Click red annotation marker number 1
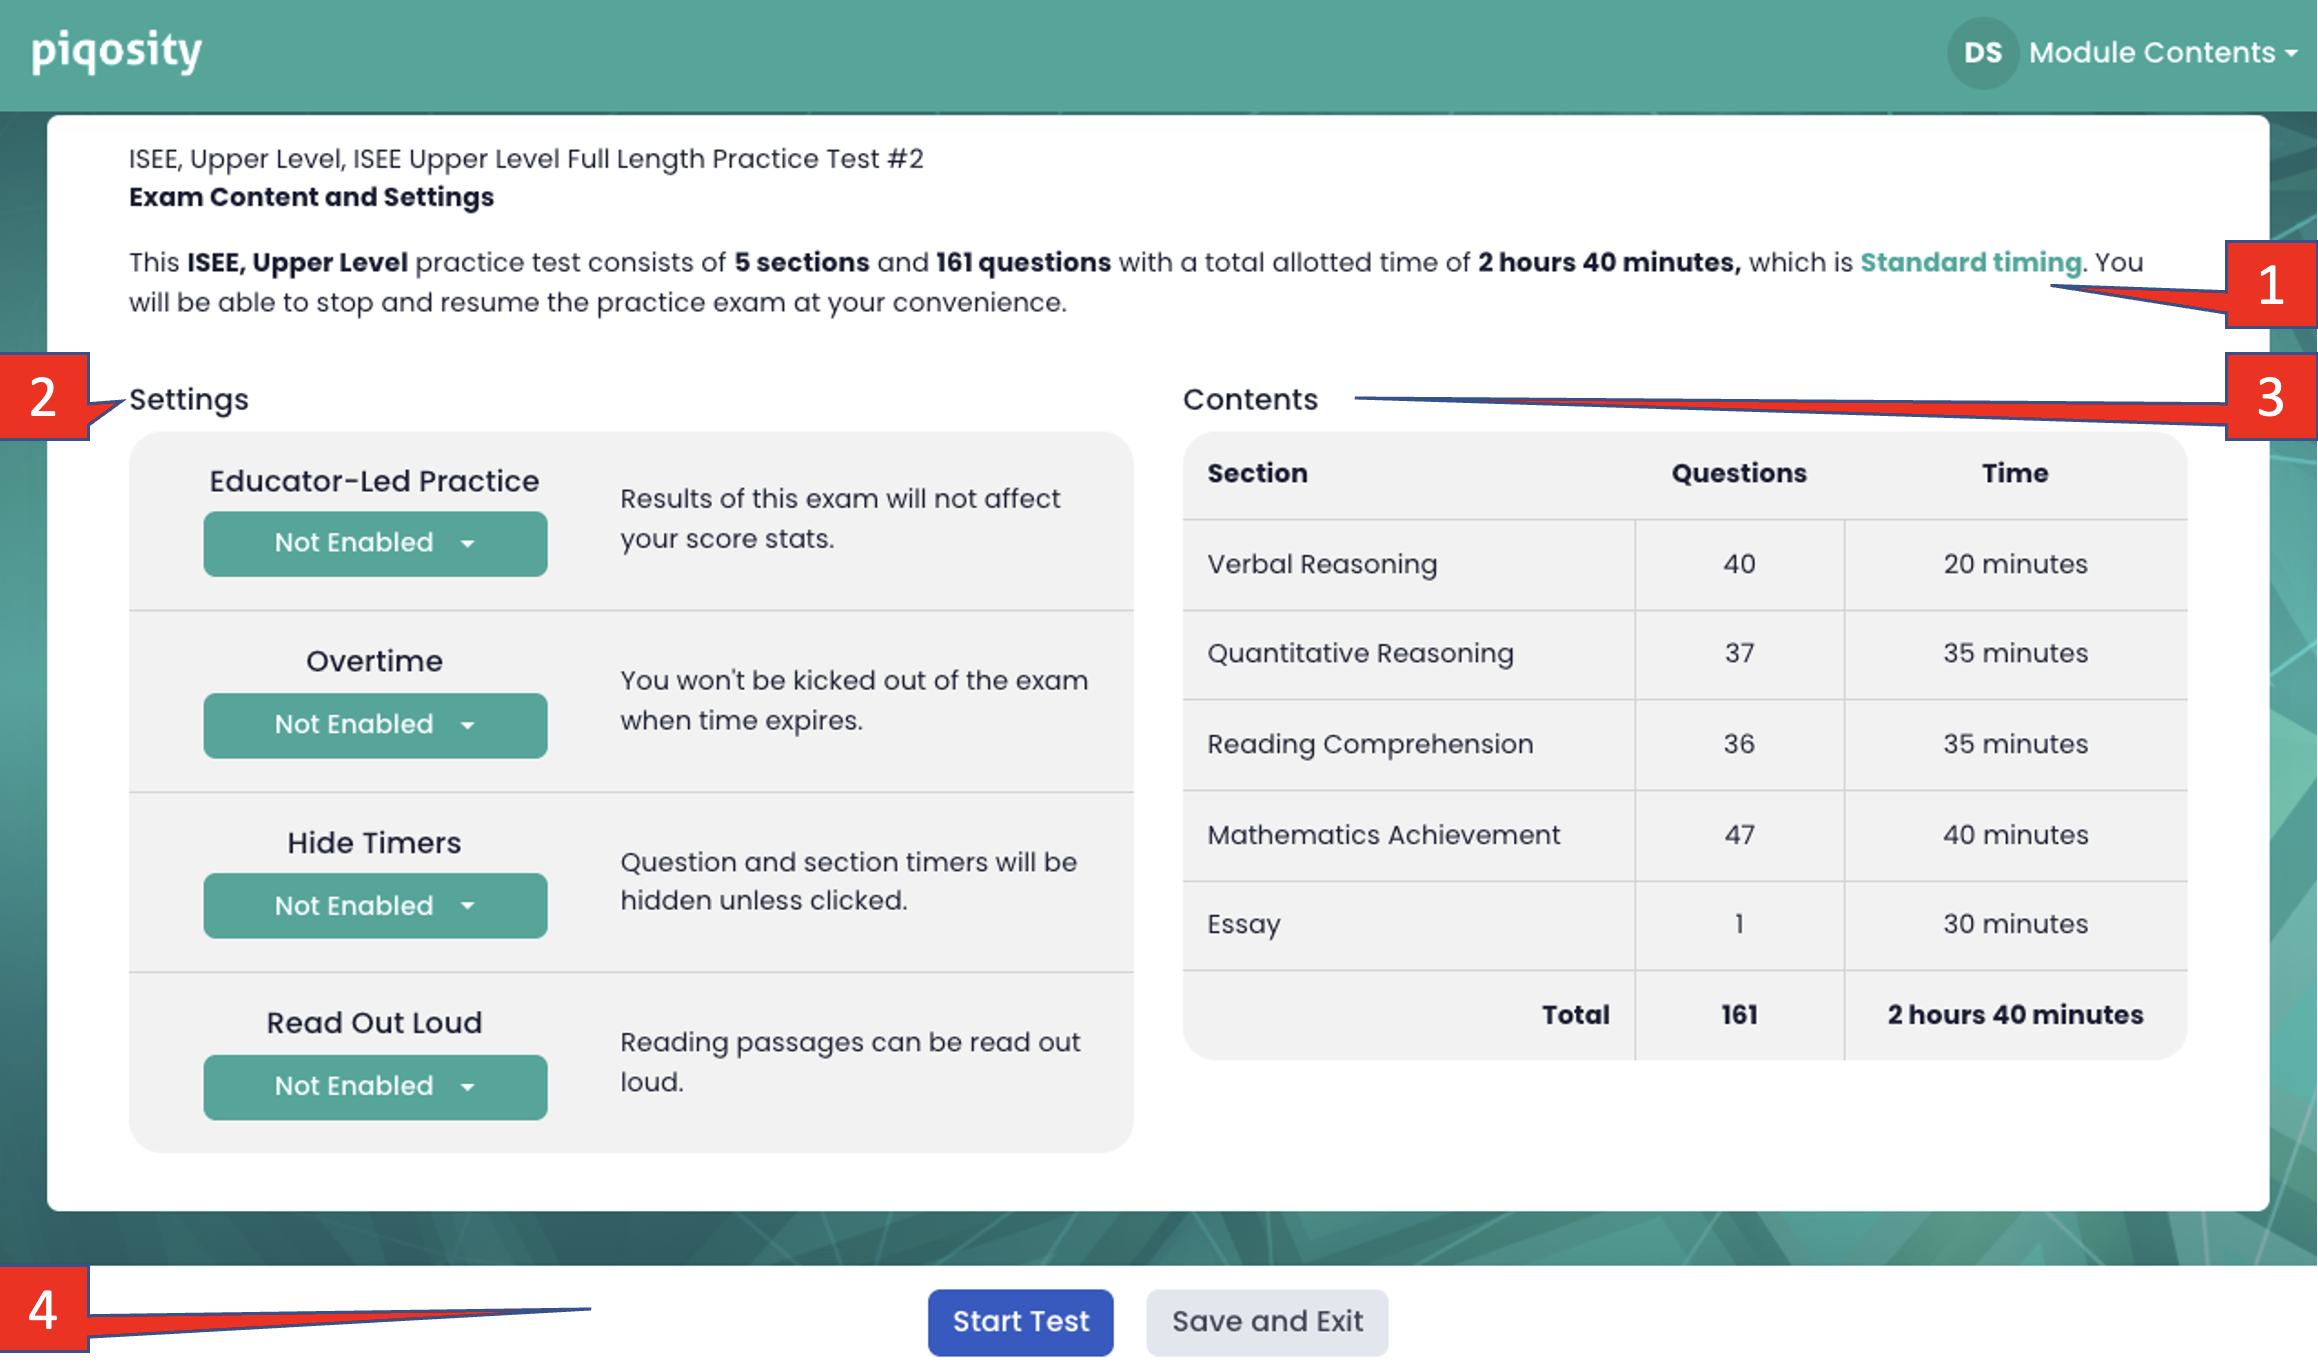This screenshot has width=2318, height=1364. (x=2270, y=285)
